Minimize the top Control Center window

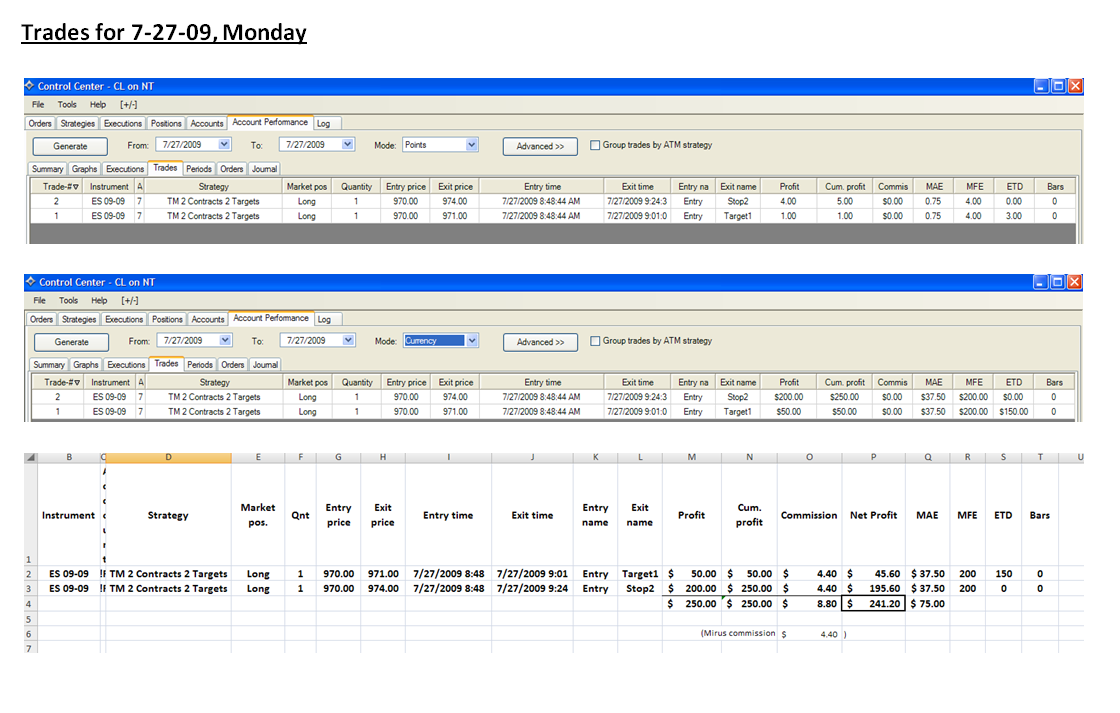(x=1041, y=86)
